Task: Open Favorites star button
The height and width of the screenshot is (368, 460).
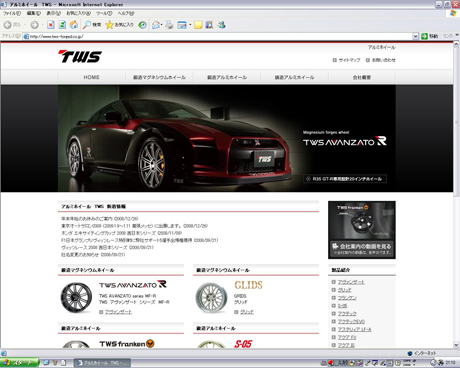Action: pyautogui.click(x=119, y=25)
